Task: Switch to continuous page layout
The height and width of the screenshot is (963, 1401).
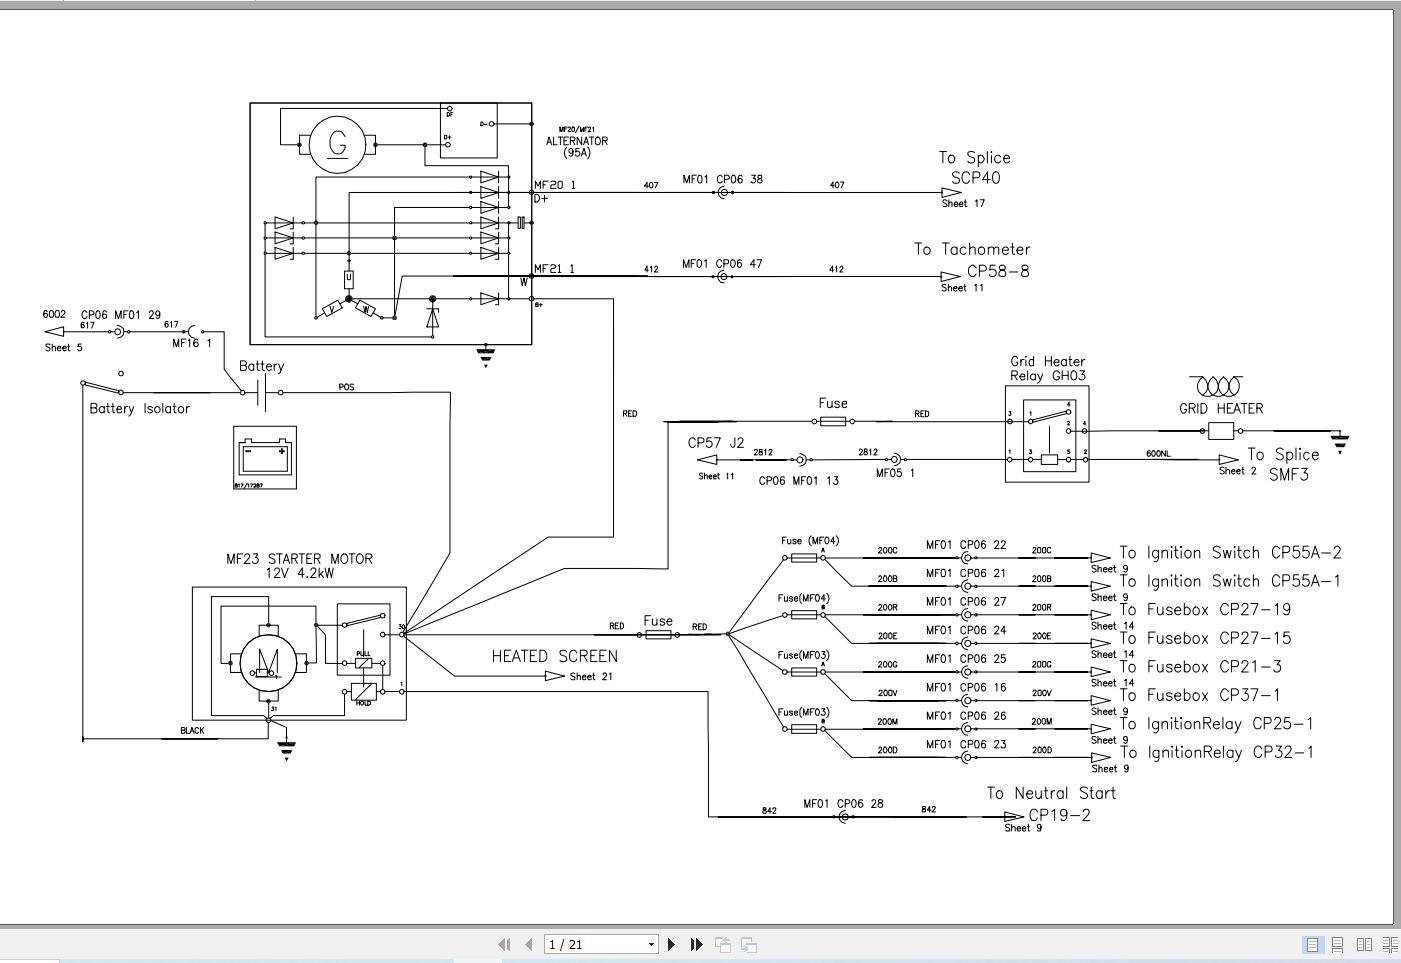Action: 1337,944
